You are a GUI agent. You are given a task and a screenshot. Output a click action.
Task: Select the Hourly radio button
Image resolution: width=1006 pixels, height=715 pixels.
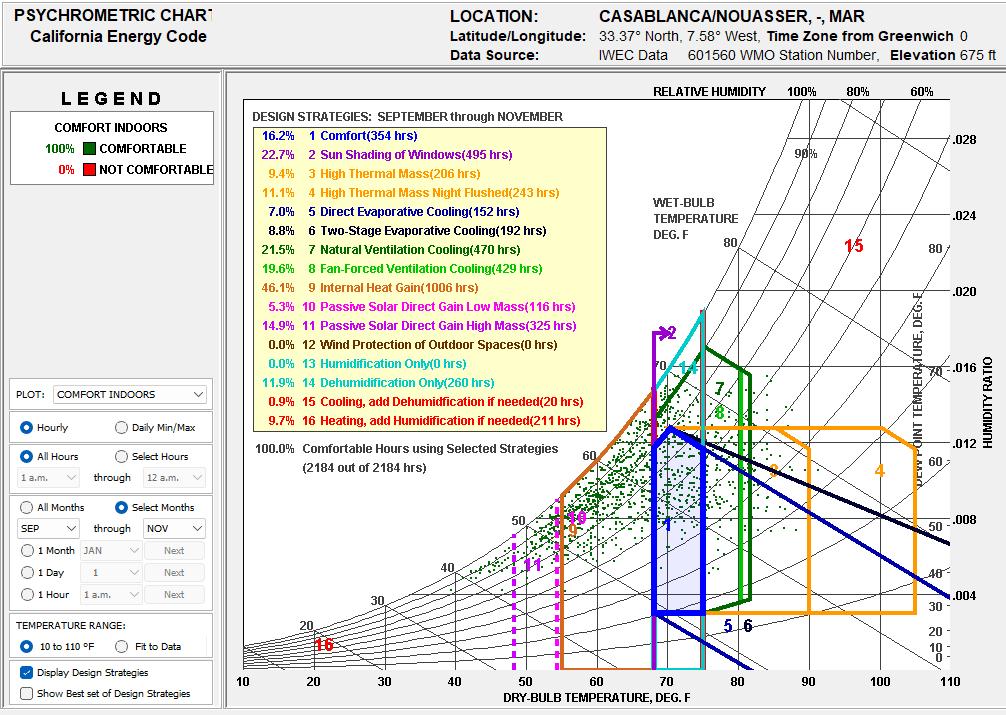coord(26,427)
